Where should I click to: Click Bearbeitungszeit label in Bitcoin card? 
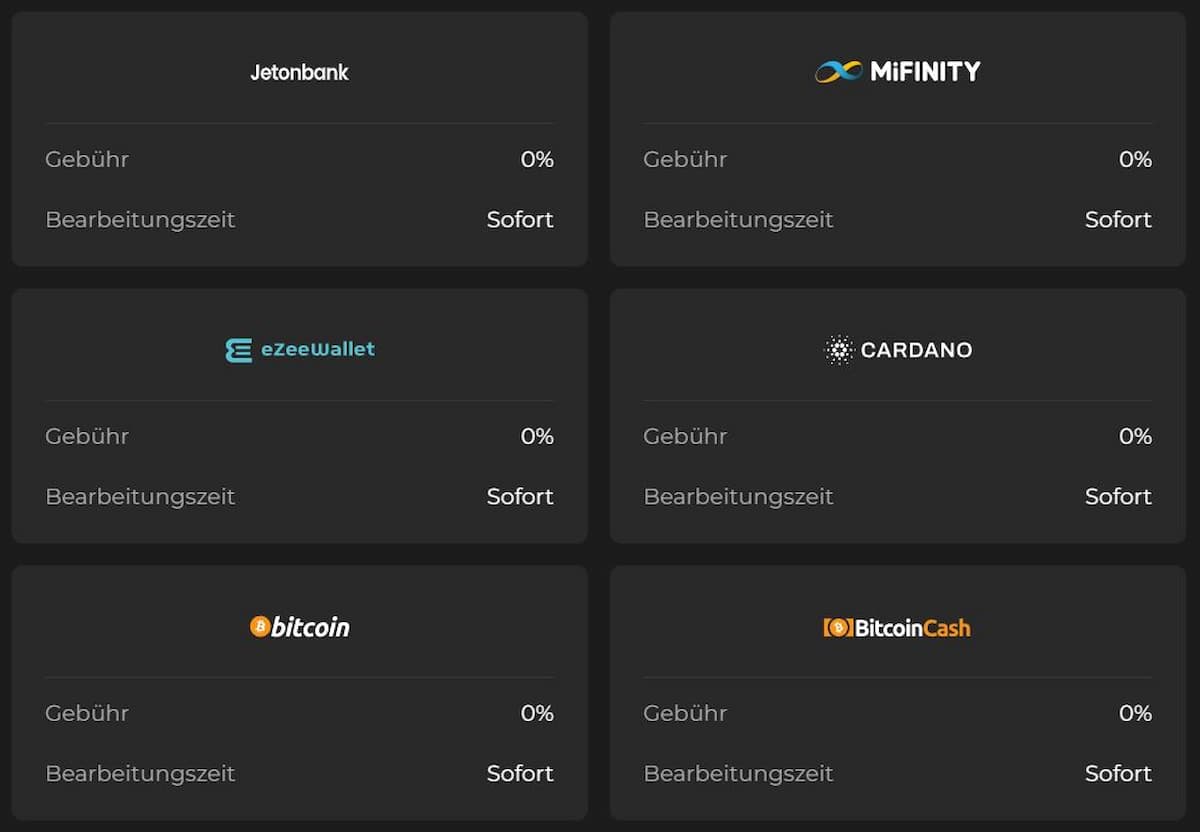(x=140, y=773)
